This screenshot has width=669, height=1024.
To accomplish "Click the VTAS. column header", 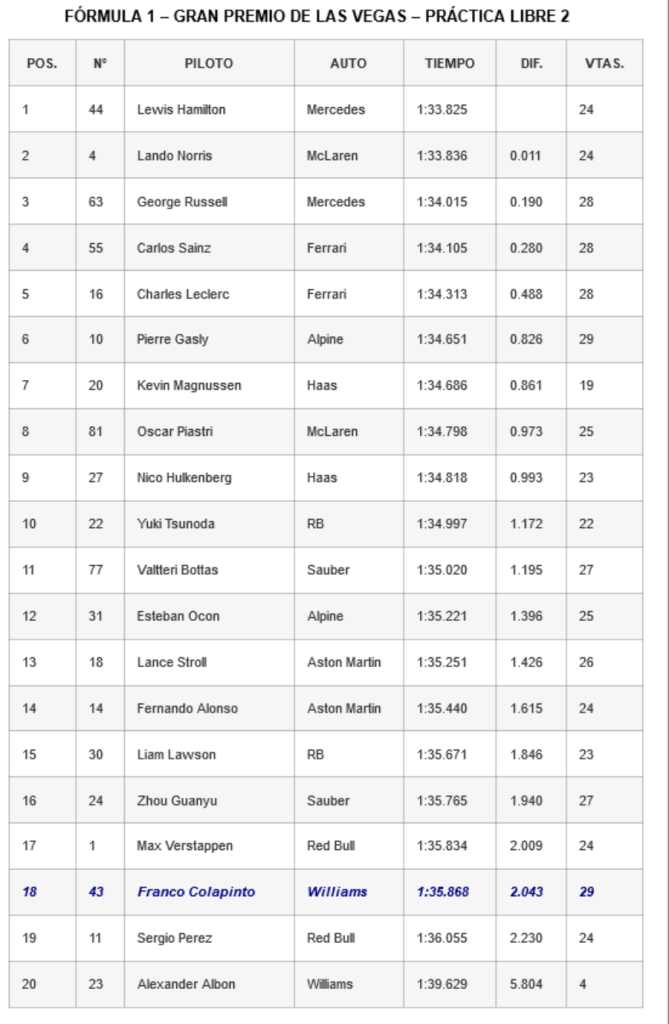I will point(604,63).
